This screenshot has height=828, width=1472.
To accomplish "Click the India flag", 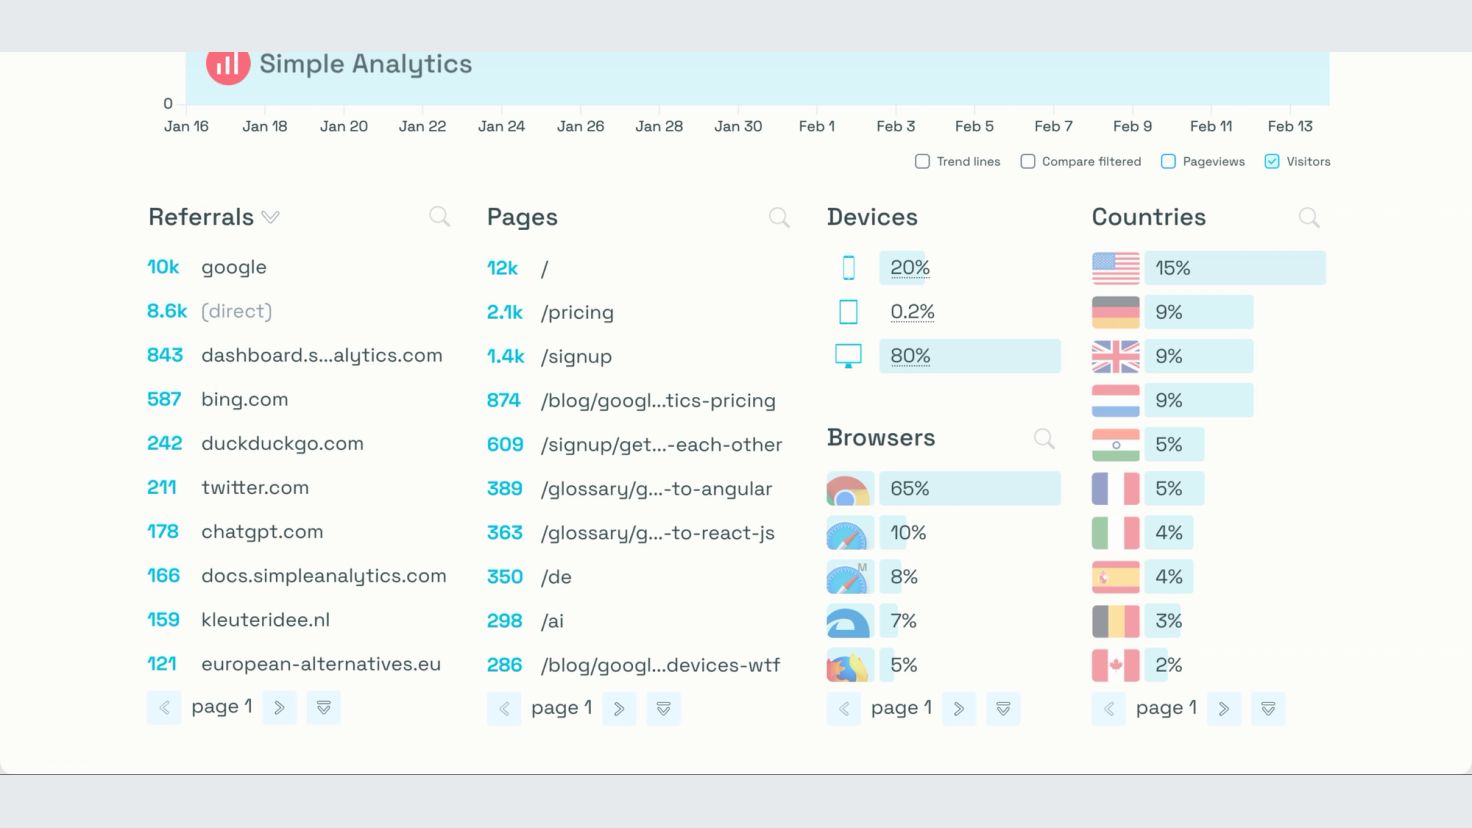I will click(x=1116, y=444).
